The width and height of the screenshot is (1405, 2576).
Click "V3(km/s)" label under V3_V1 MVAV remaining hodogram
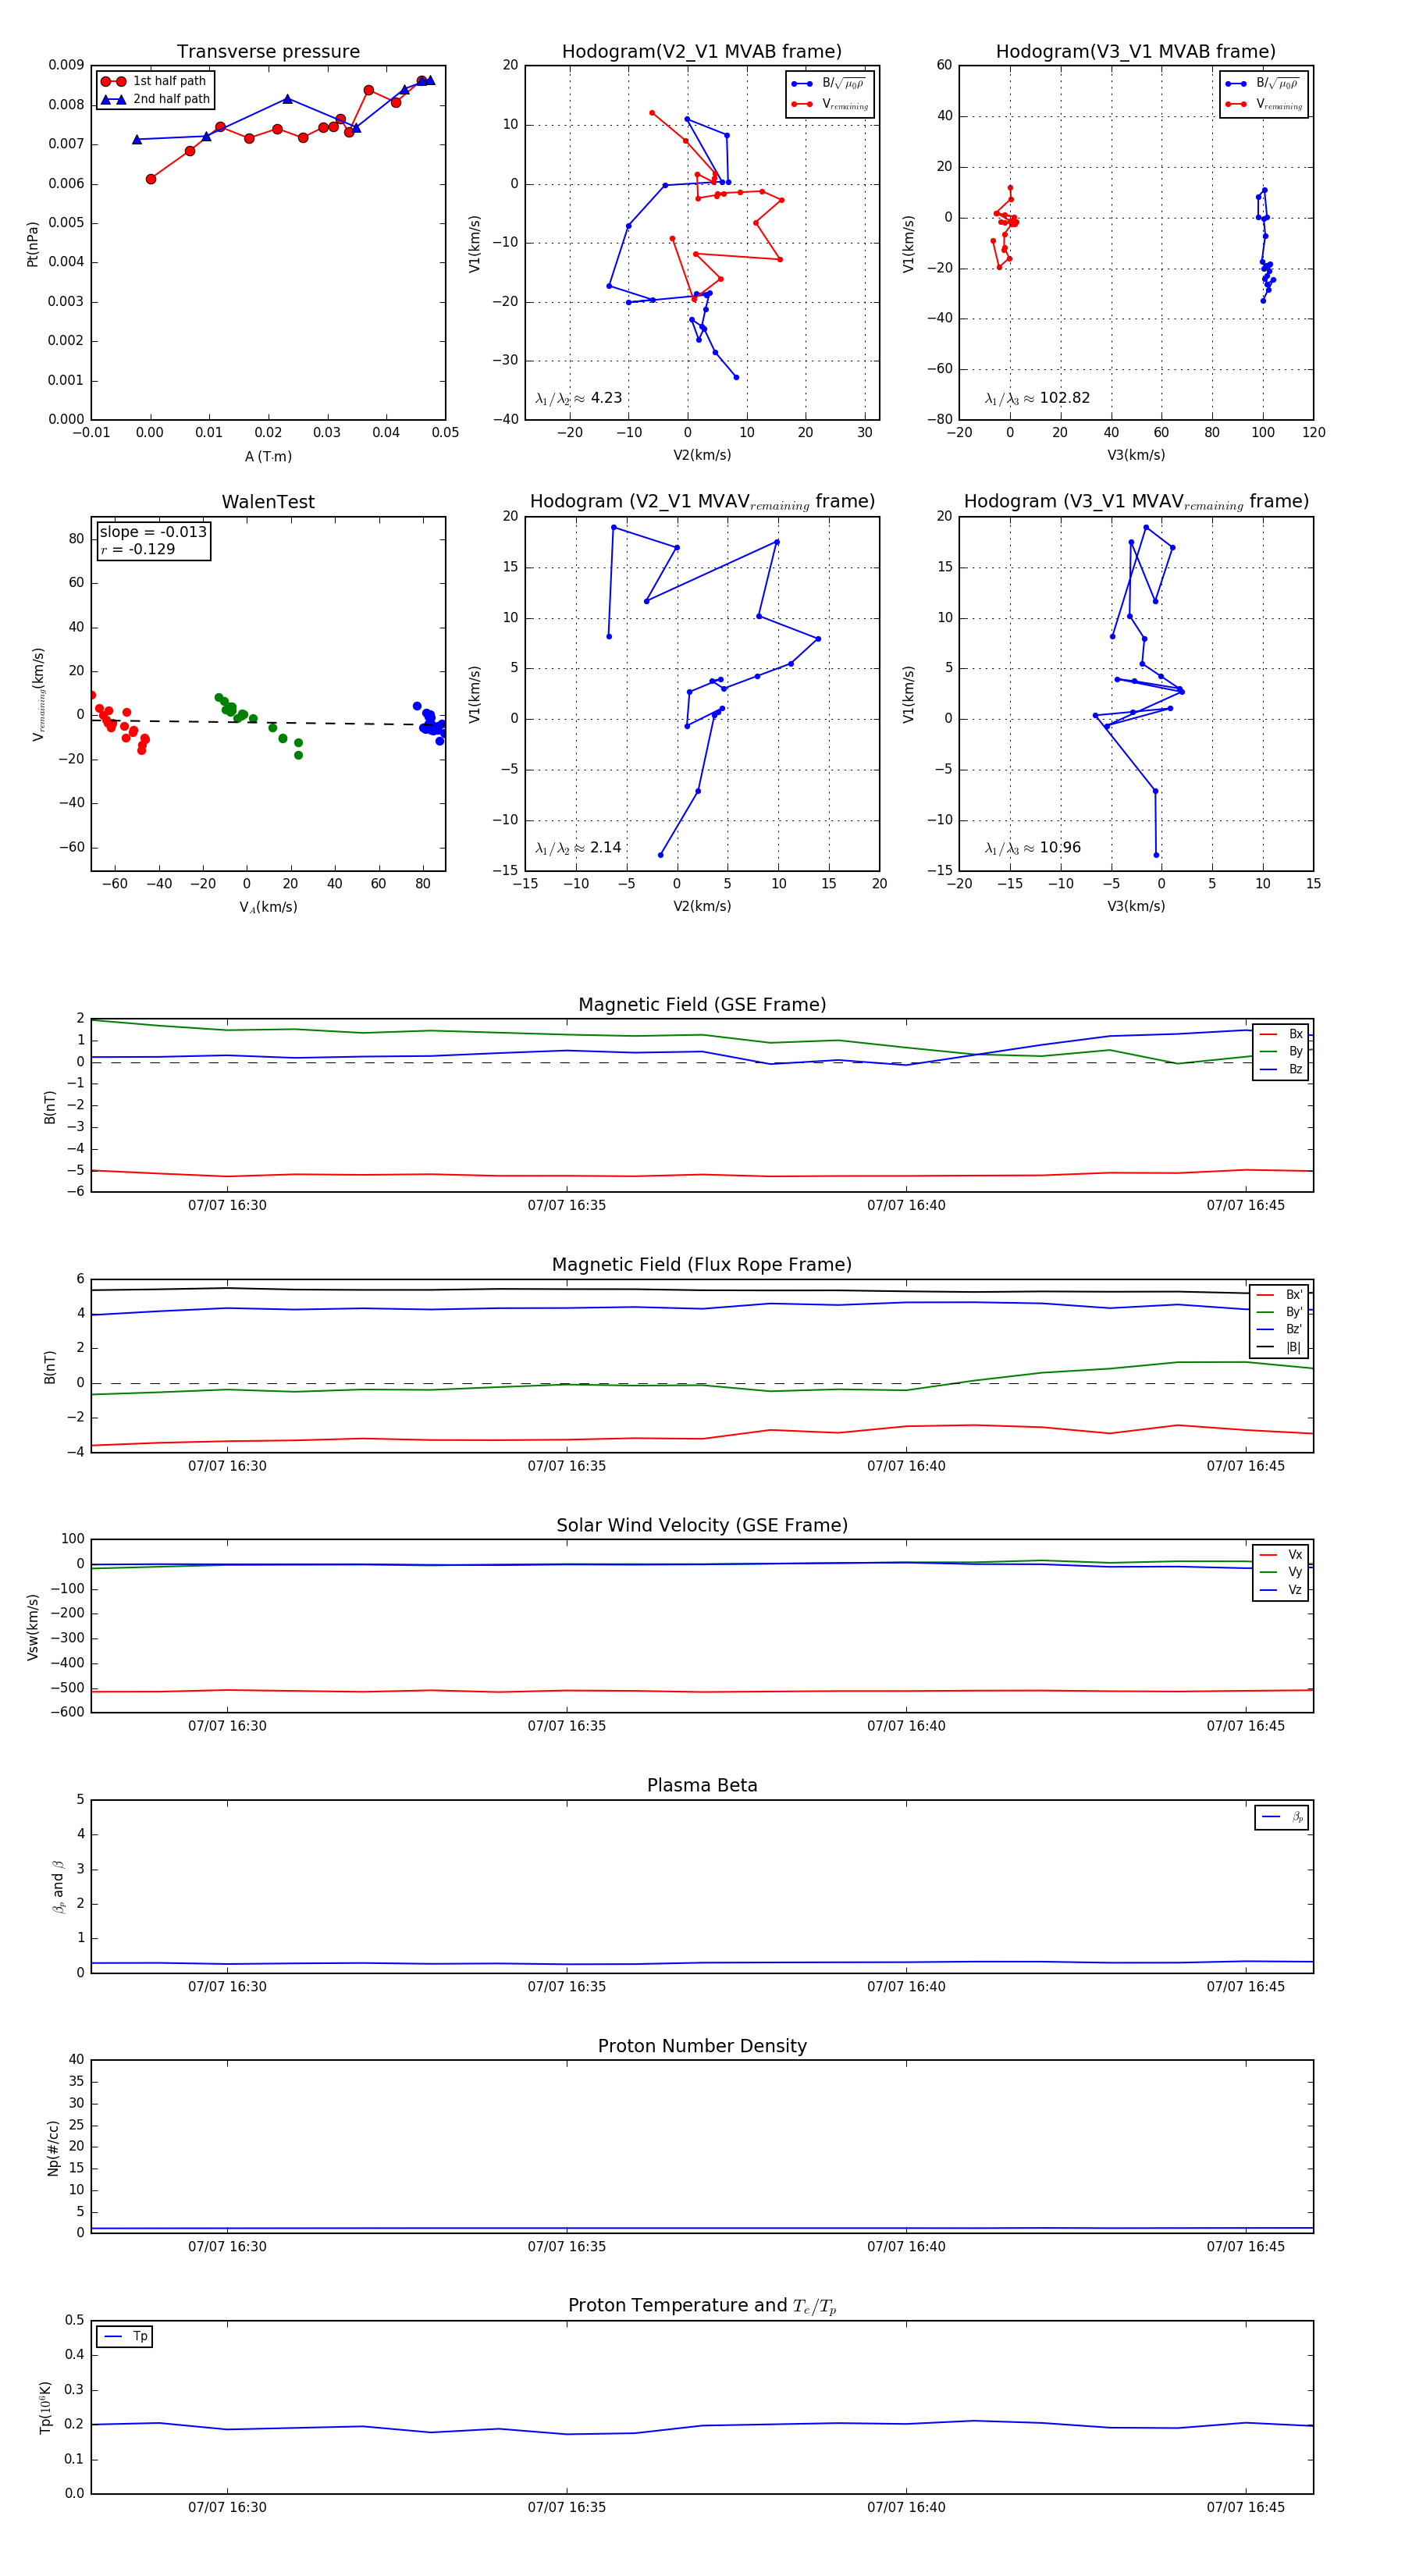coord(1136,906)
